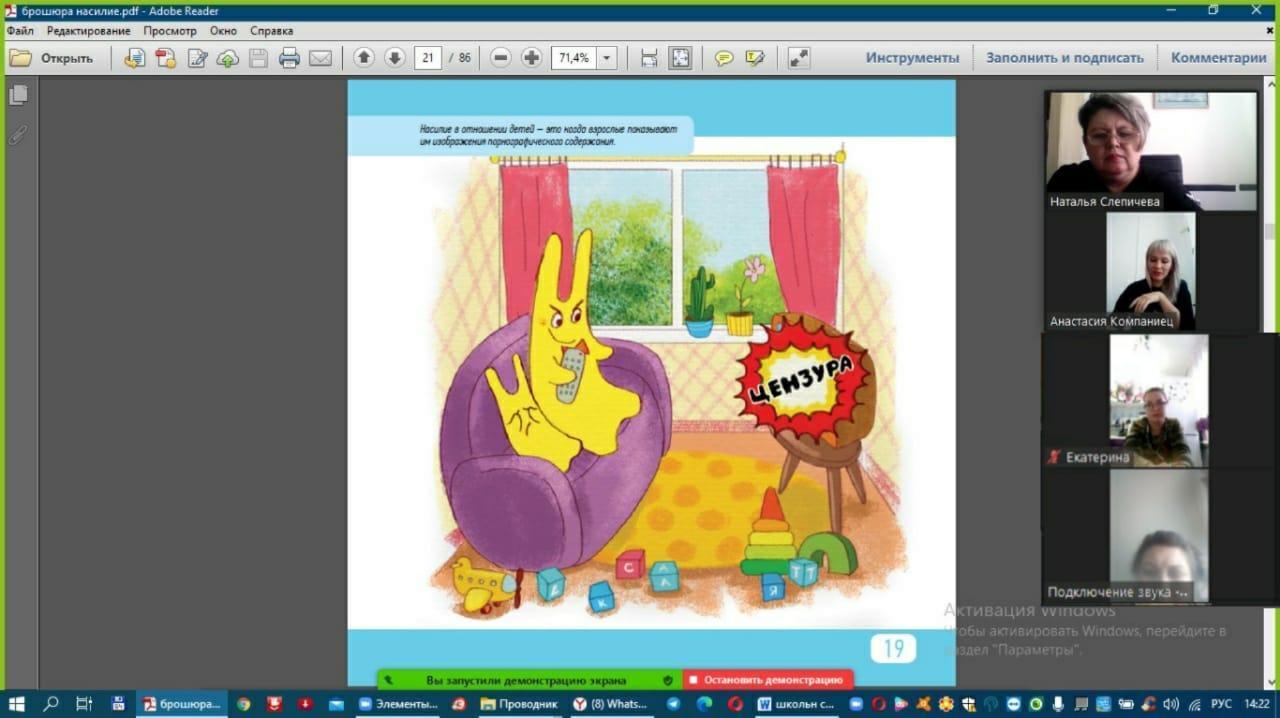Click the Открыть button
This screenshot has width=1280, height=718.
tap(52, 58)
